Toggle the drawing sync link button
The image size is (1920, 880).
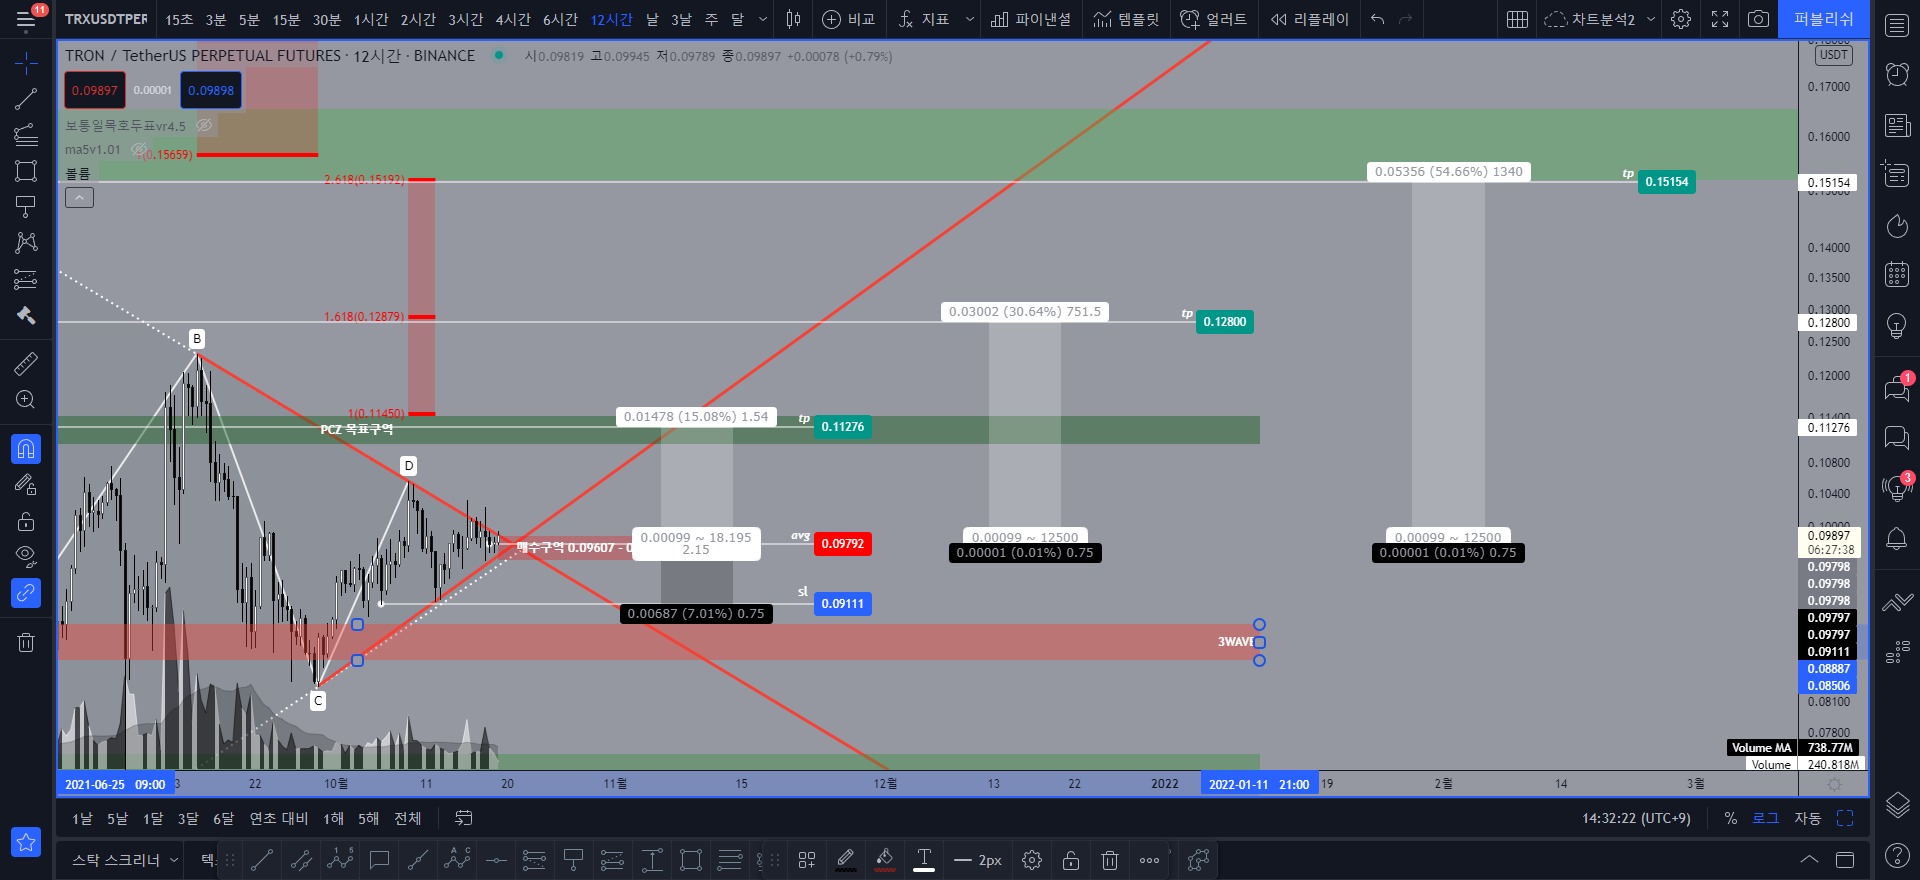pyautogui.click(x=26, y=593)
